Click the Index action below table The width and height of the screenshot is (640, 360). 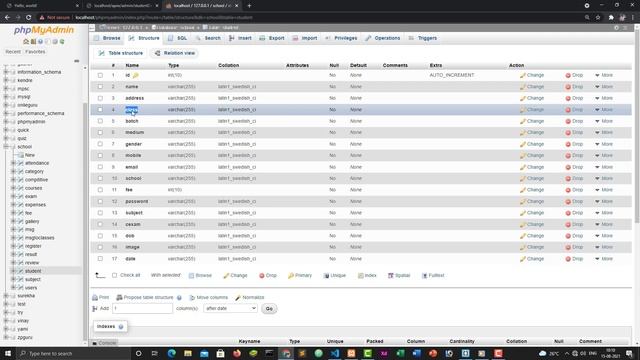click(367, 276)
